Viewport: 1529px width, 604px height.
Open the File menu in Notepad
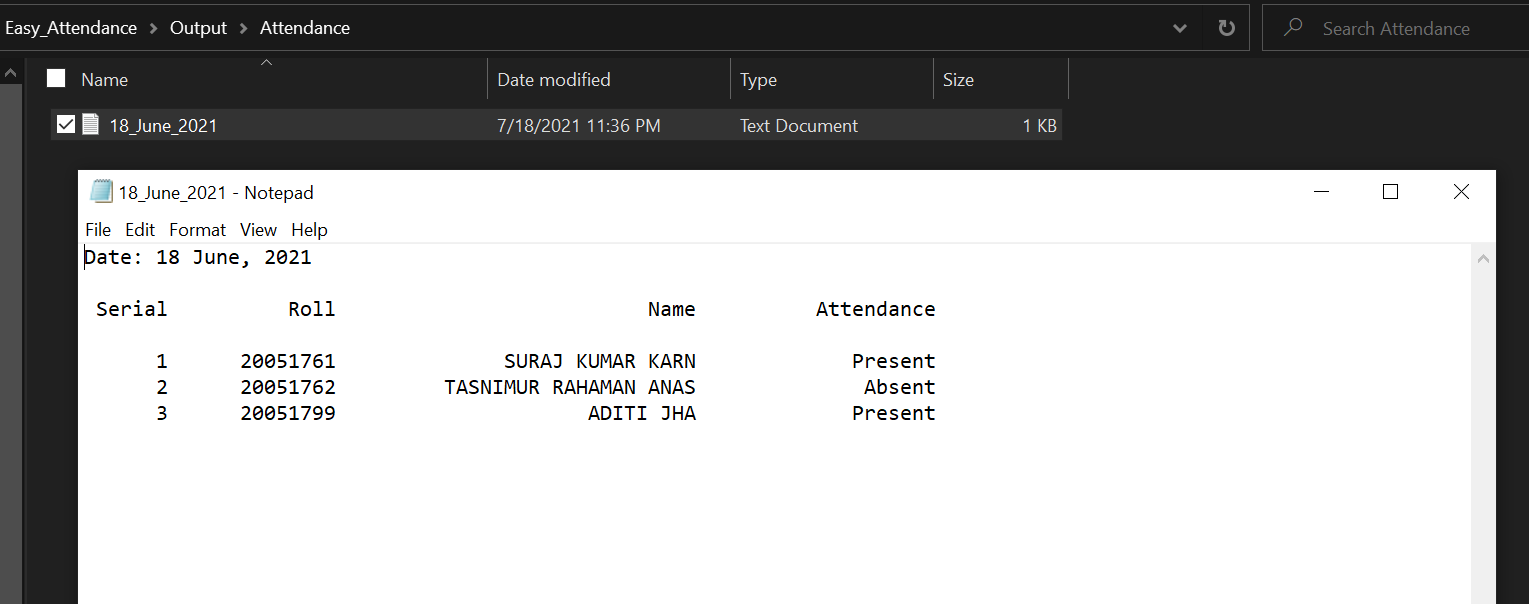(x=97, y=229)
